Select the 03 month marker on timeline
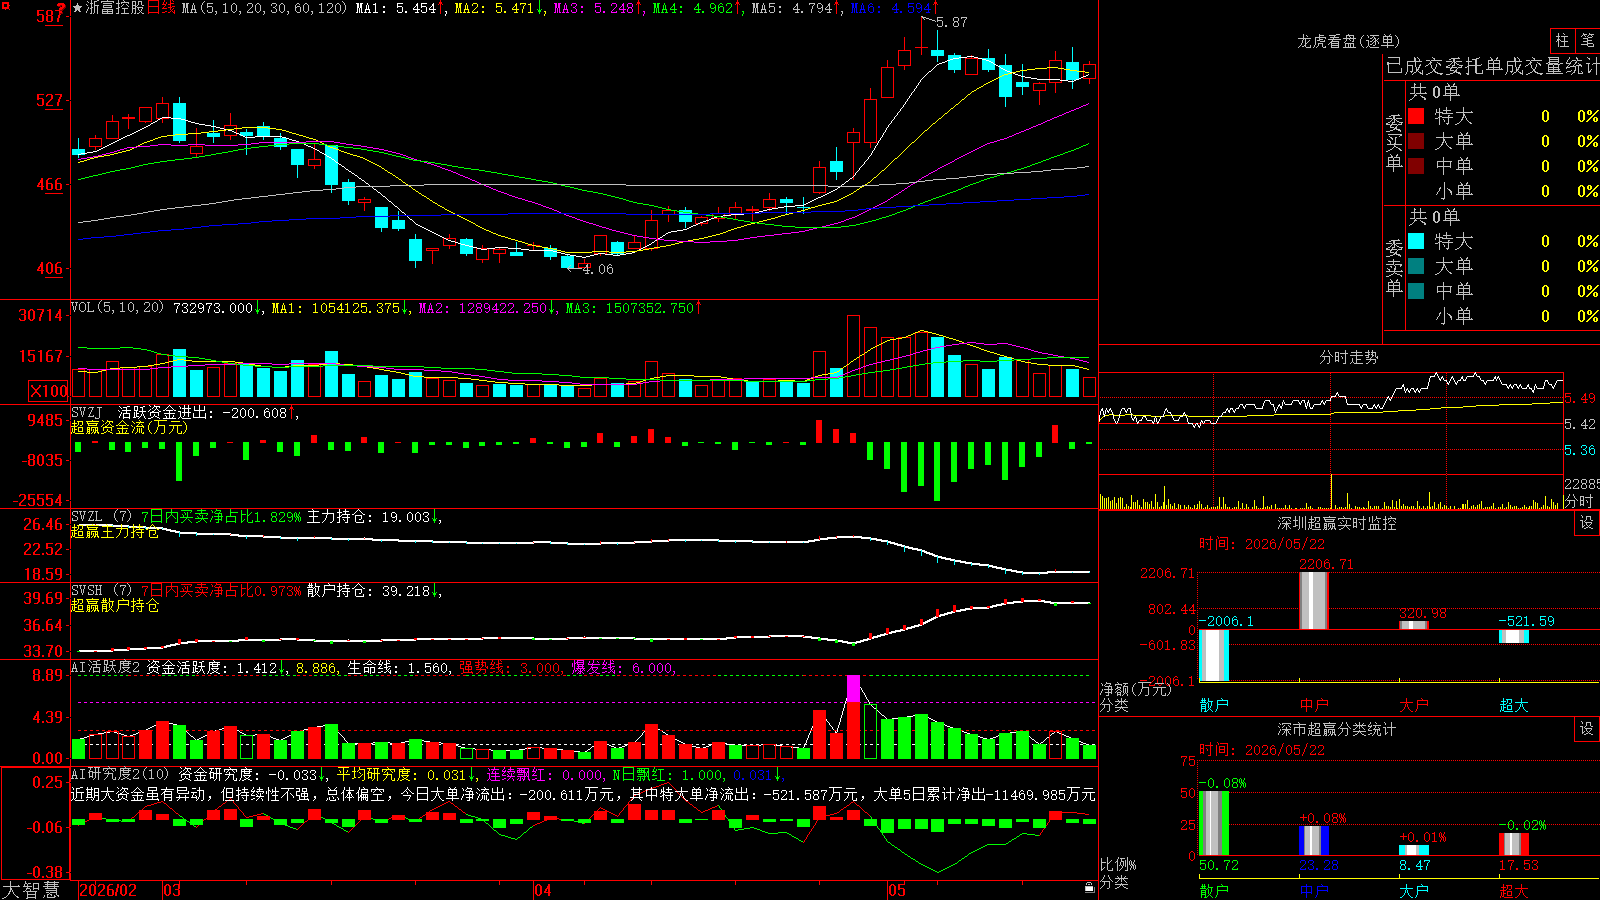 tap(172, 890)
